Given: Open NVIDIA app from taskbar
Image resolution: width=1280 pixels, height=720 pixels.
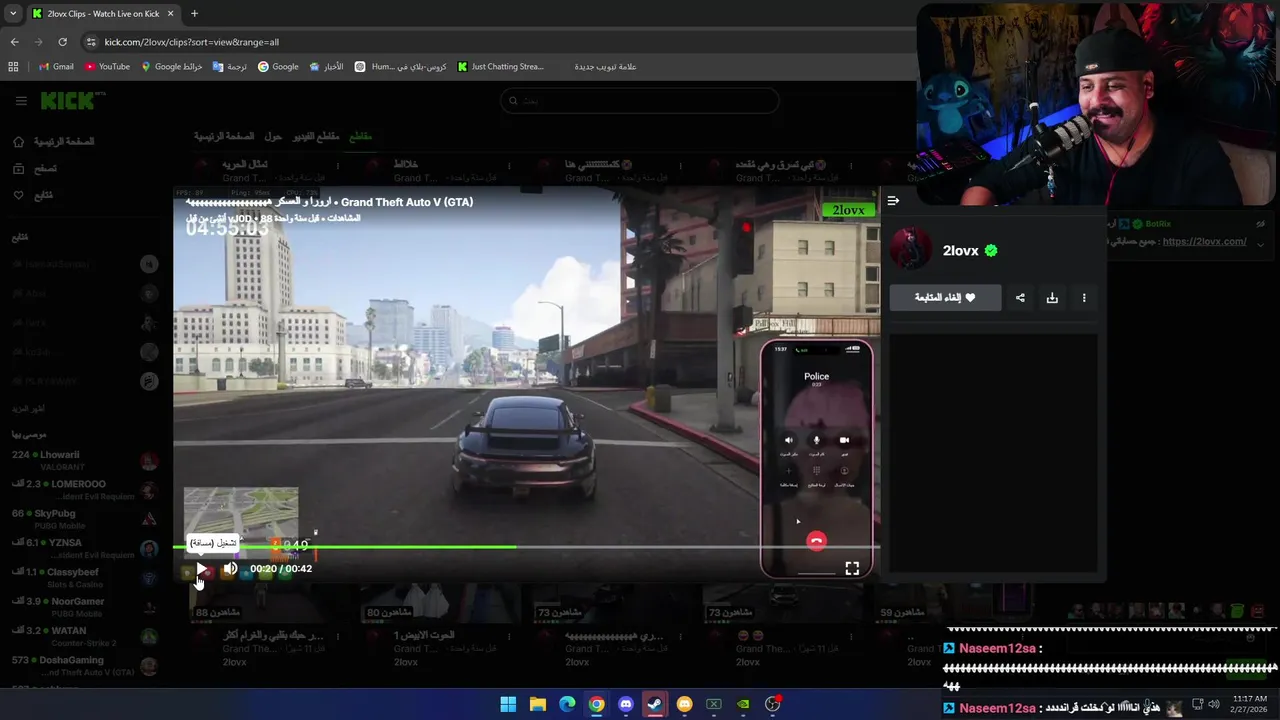Looking at the screenshot, I should click(743, 704).
